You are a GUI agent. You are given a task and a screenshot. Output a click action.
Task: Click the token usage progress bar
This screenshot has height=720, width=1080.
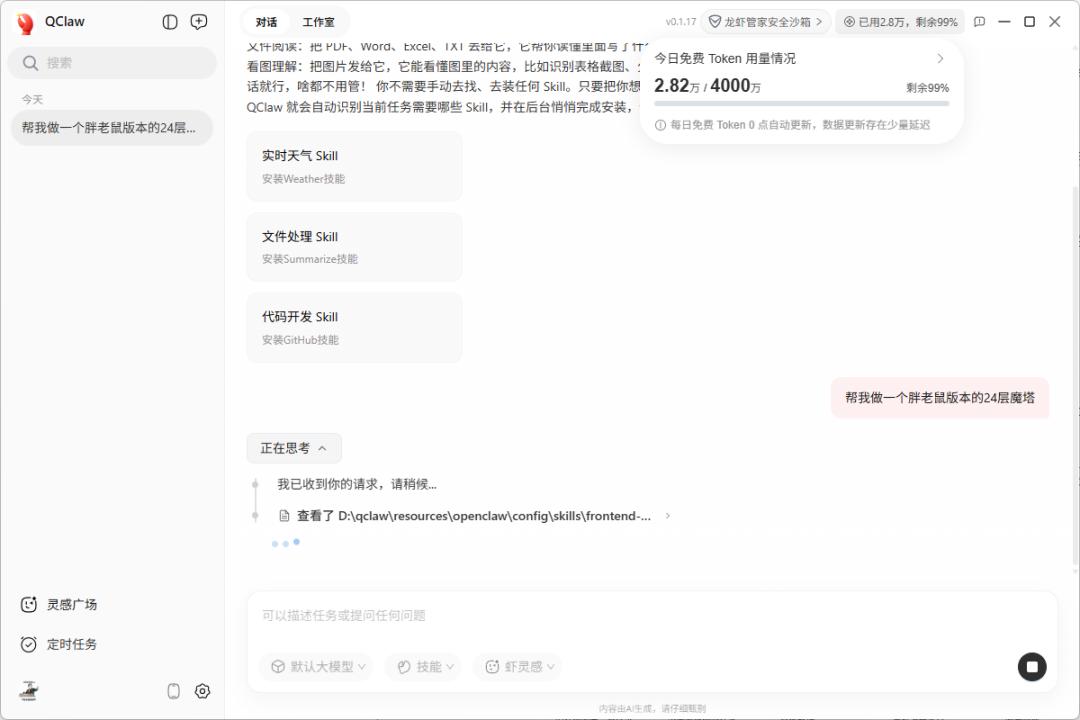pyautogui.click(x=801, y=103)
